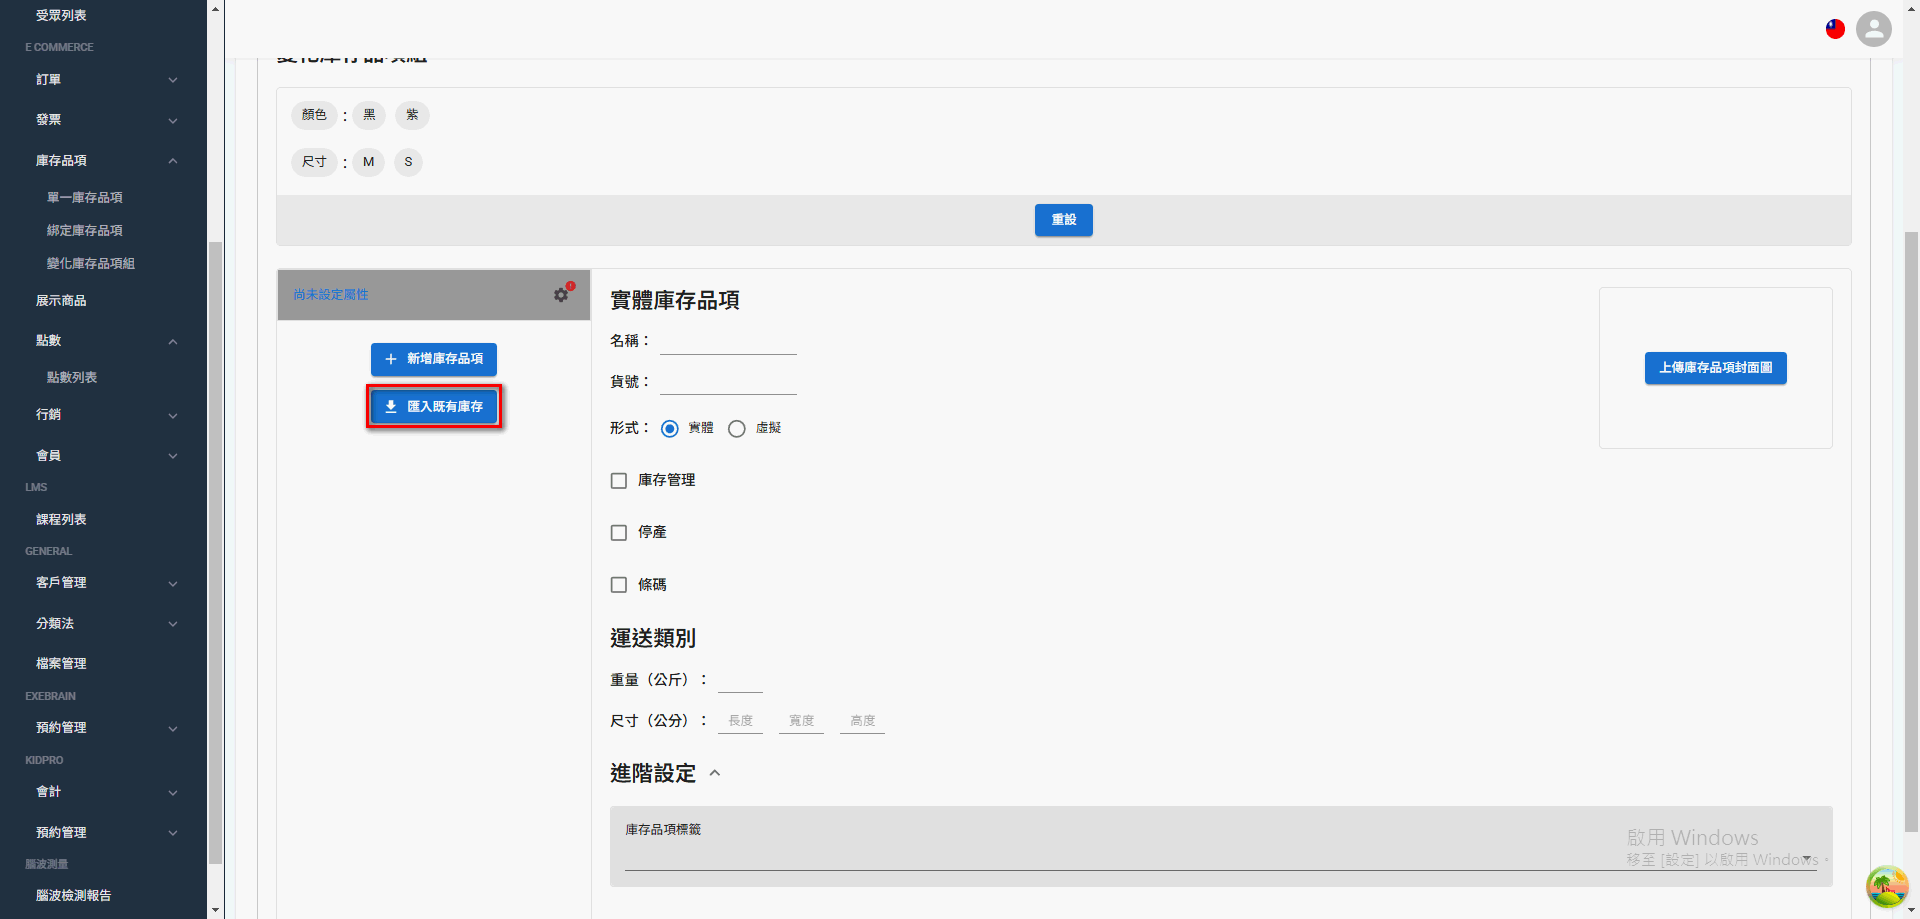The width and height of the screenshot is (1920, 919).
Task: Click the 黑 color chip
Action: (369, 115)
